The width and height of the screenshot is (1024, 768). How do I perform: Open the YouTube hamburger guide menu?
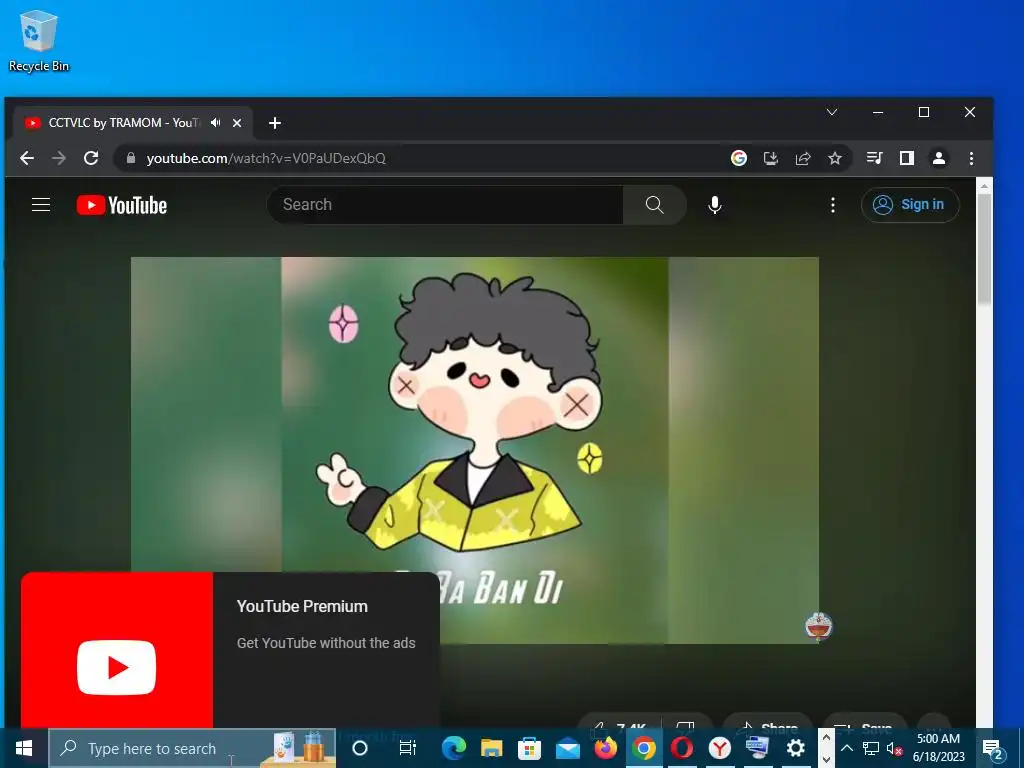click(x=41, y=205)
